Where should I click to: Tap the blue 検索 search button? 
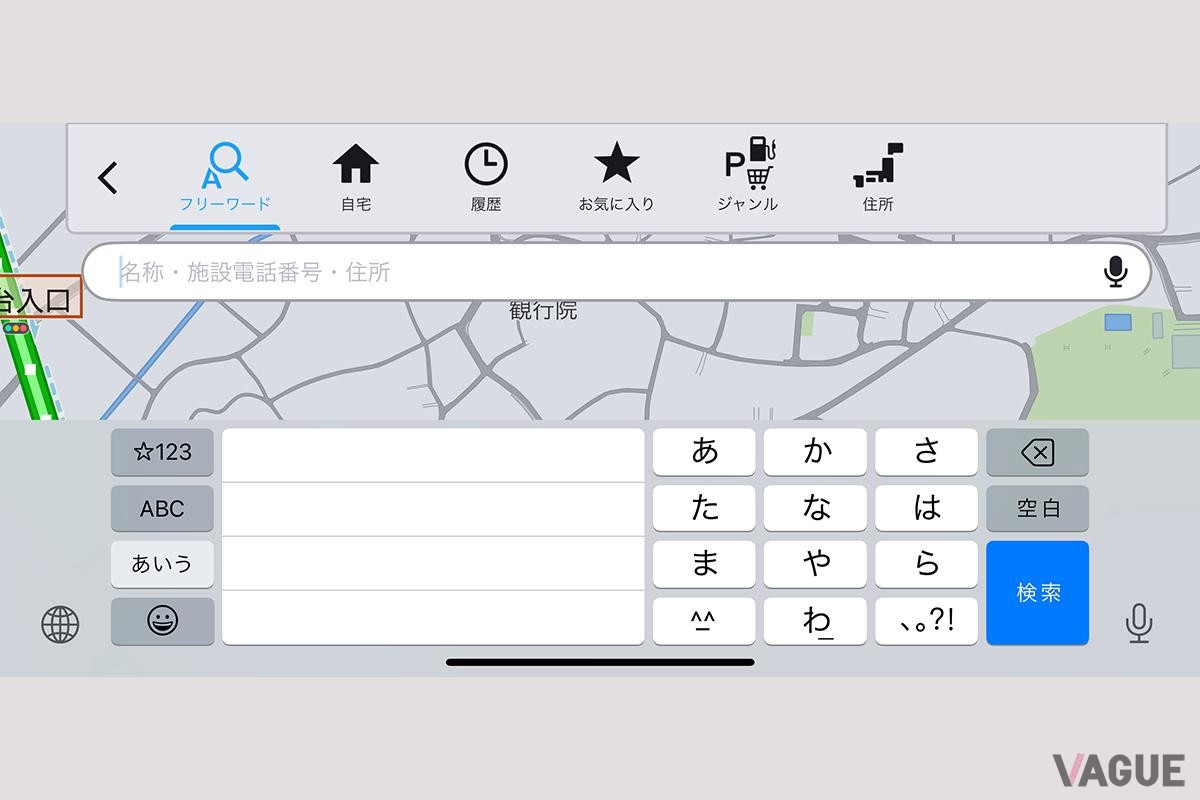coord(1037,593)
